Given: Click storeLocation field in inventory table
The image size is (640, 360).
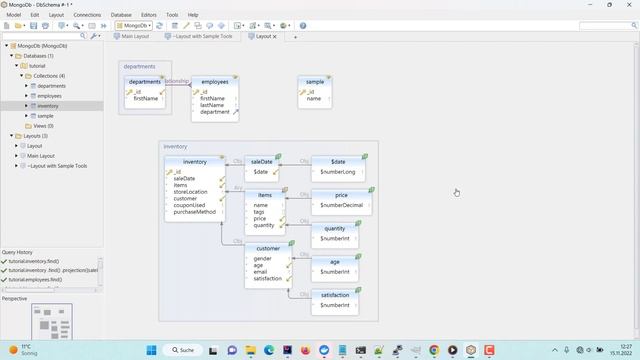Looking at the screenshot, I should click(x=191, y=192).
